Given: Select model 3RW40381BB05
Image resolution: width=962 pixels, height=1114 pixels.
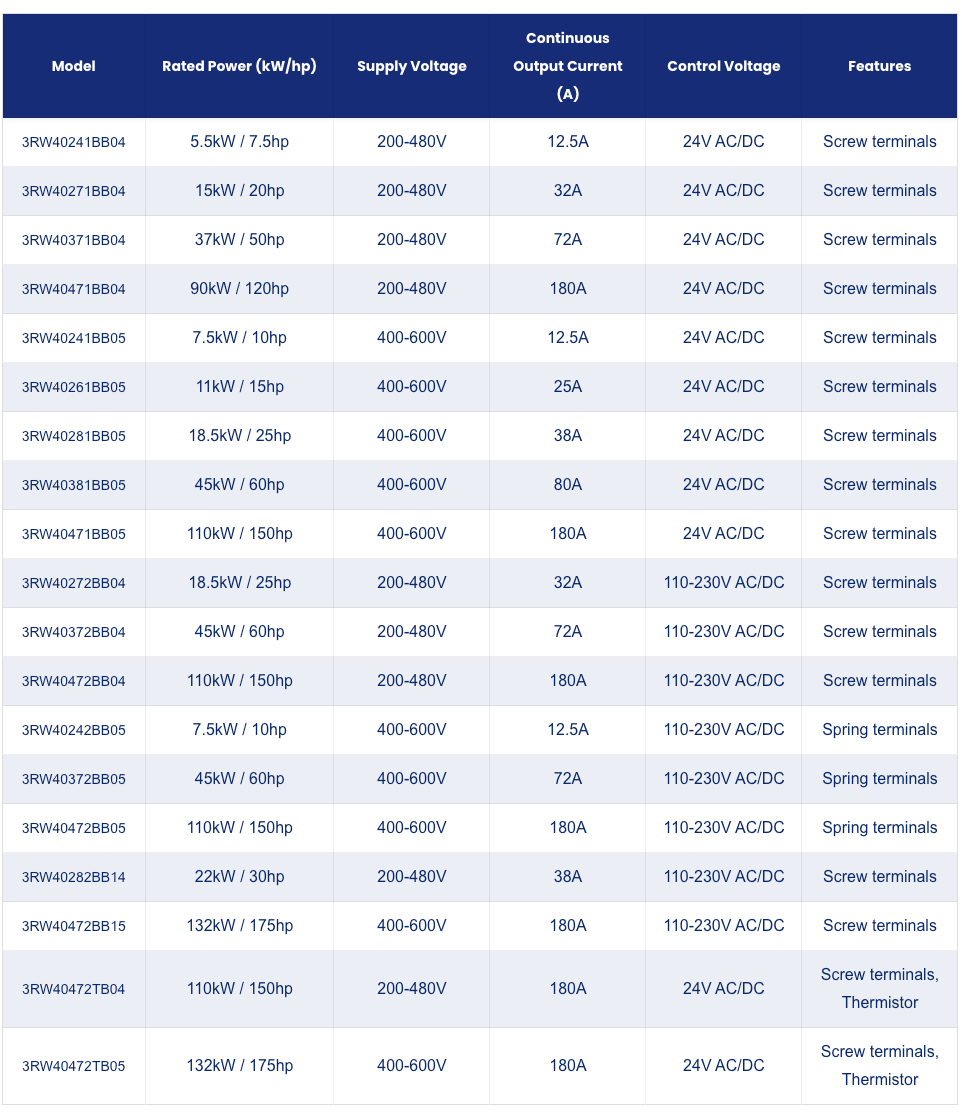Looking at the screenshot, I should click(73, 485).
